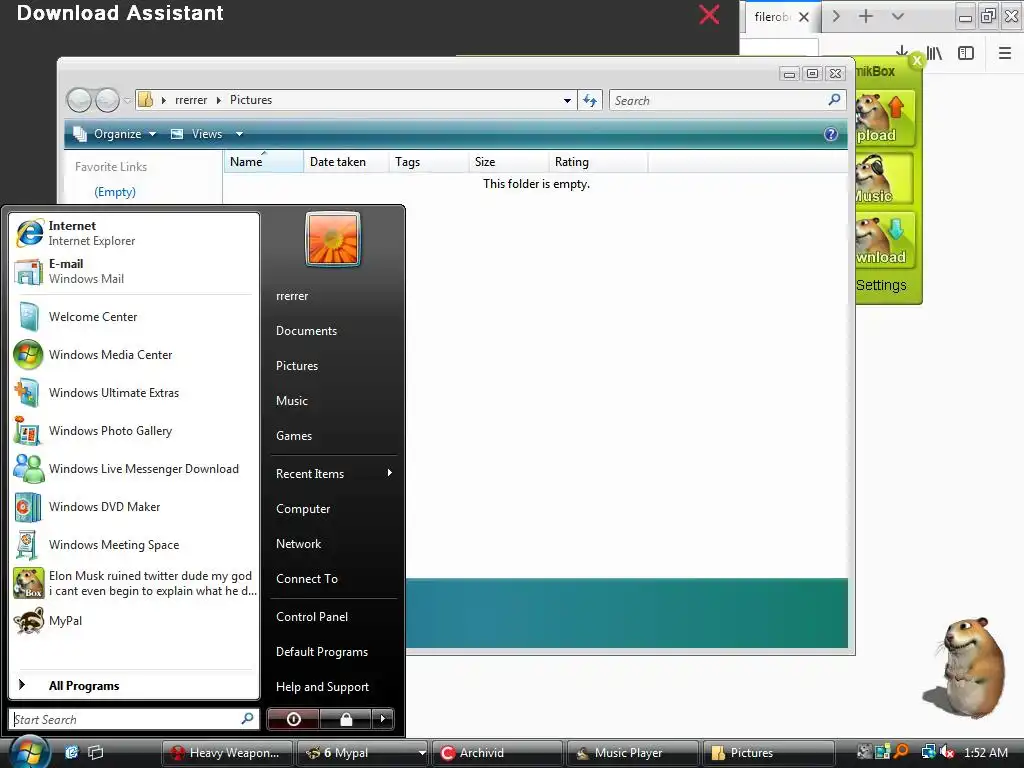Expand Recent Items submenu
Viewport: 1024px width, 768px height.
tap(332, 473)
